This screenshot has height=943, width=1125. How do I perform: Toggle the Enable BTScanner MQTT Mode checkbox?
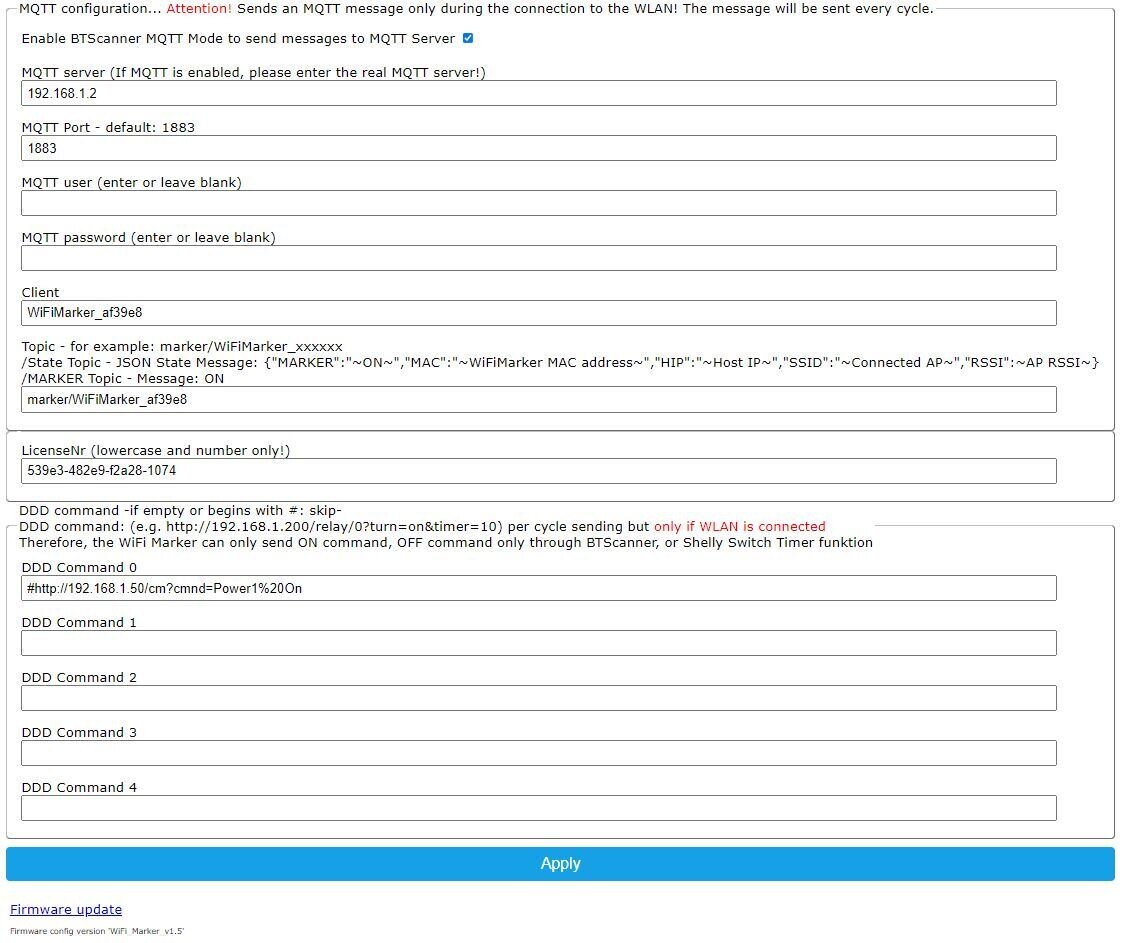tap(468, 39)
